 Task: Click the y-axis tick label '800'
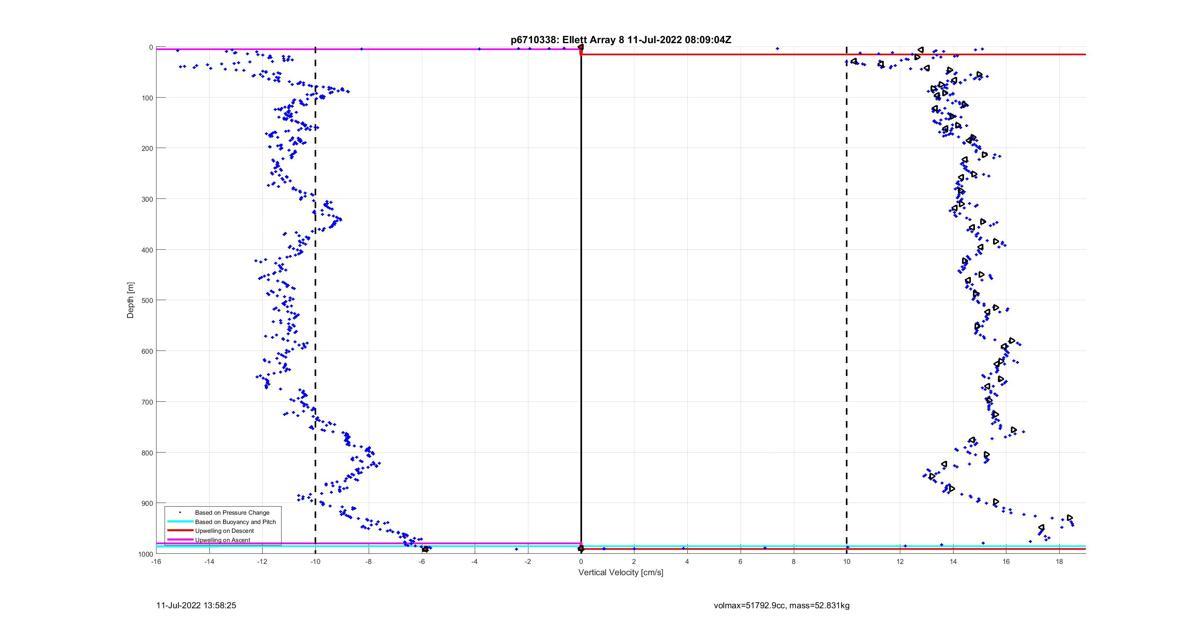[146, 452]
